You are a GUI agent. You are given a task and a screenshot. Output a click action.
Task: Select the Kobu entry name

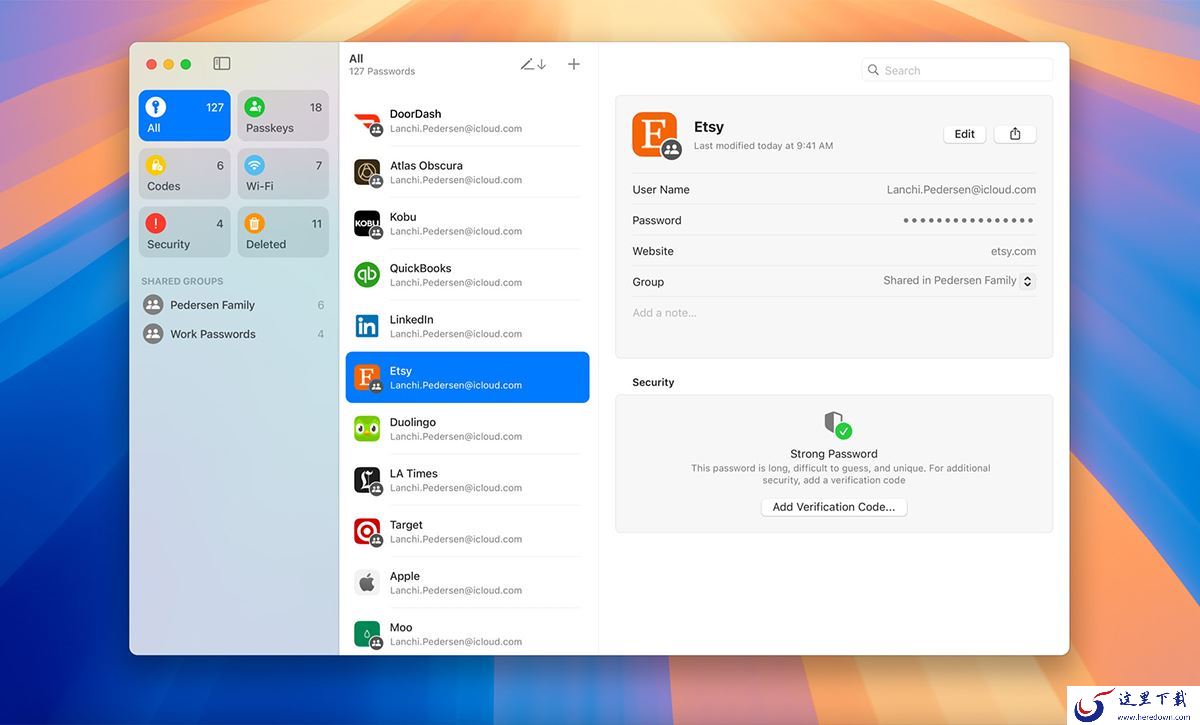click(403, 217)
